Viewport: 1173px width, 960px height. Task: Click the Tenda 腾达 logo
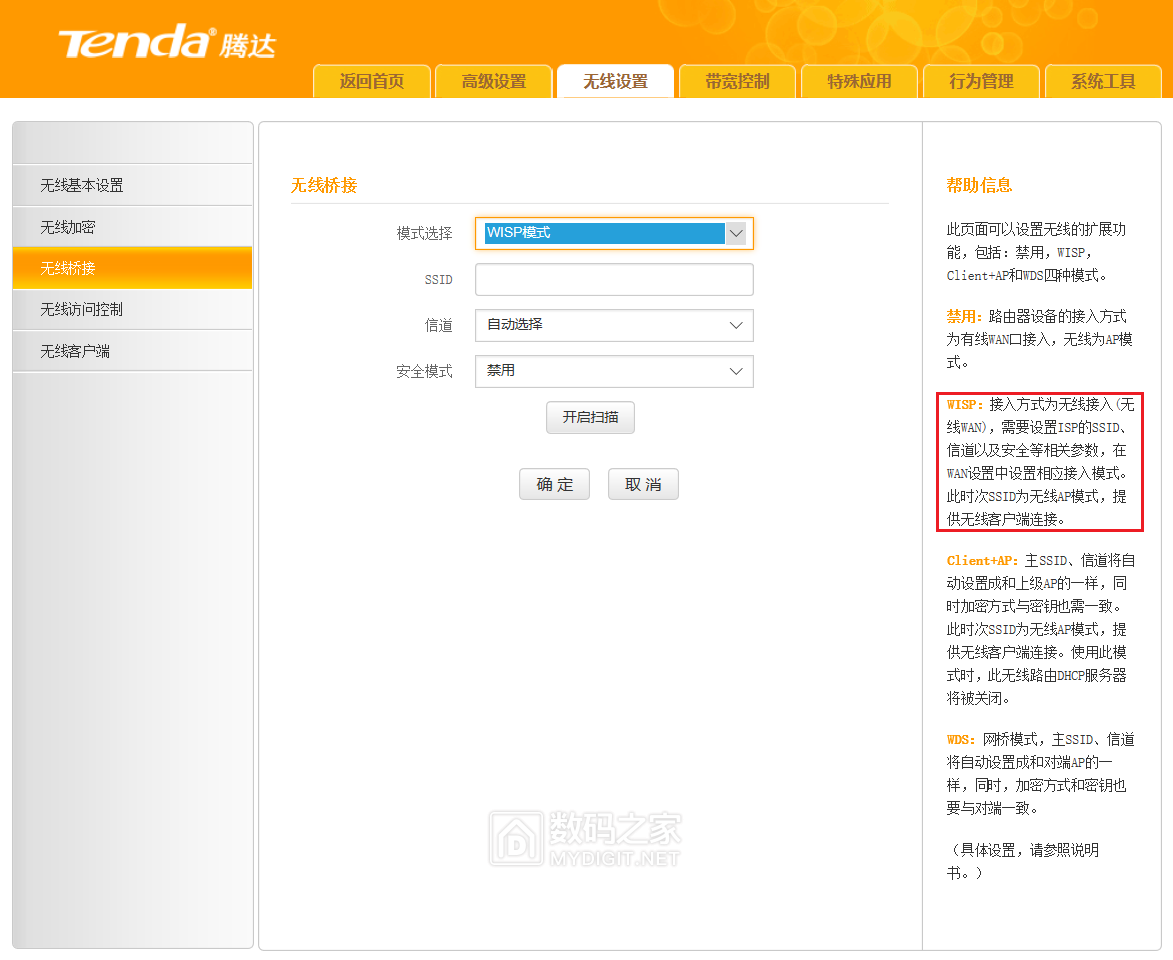coord(167,41)
